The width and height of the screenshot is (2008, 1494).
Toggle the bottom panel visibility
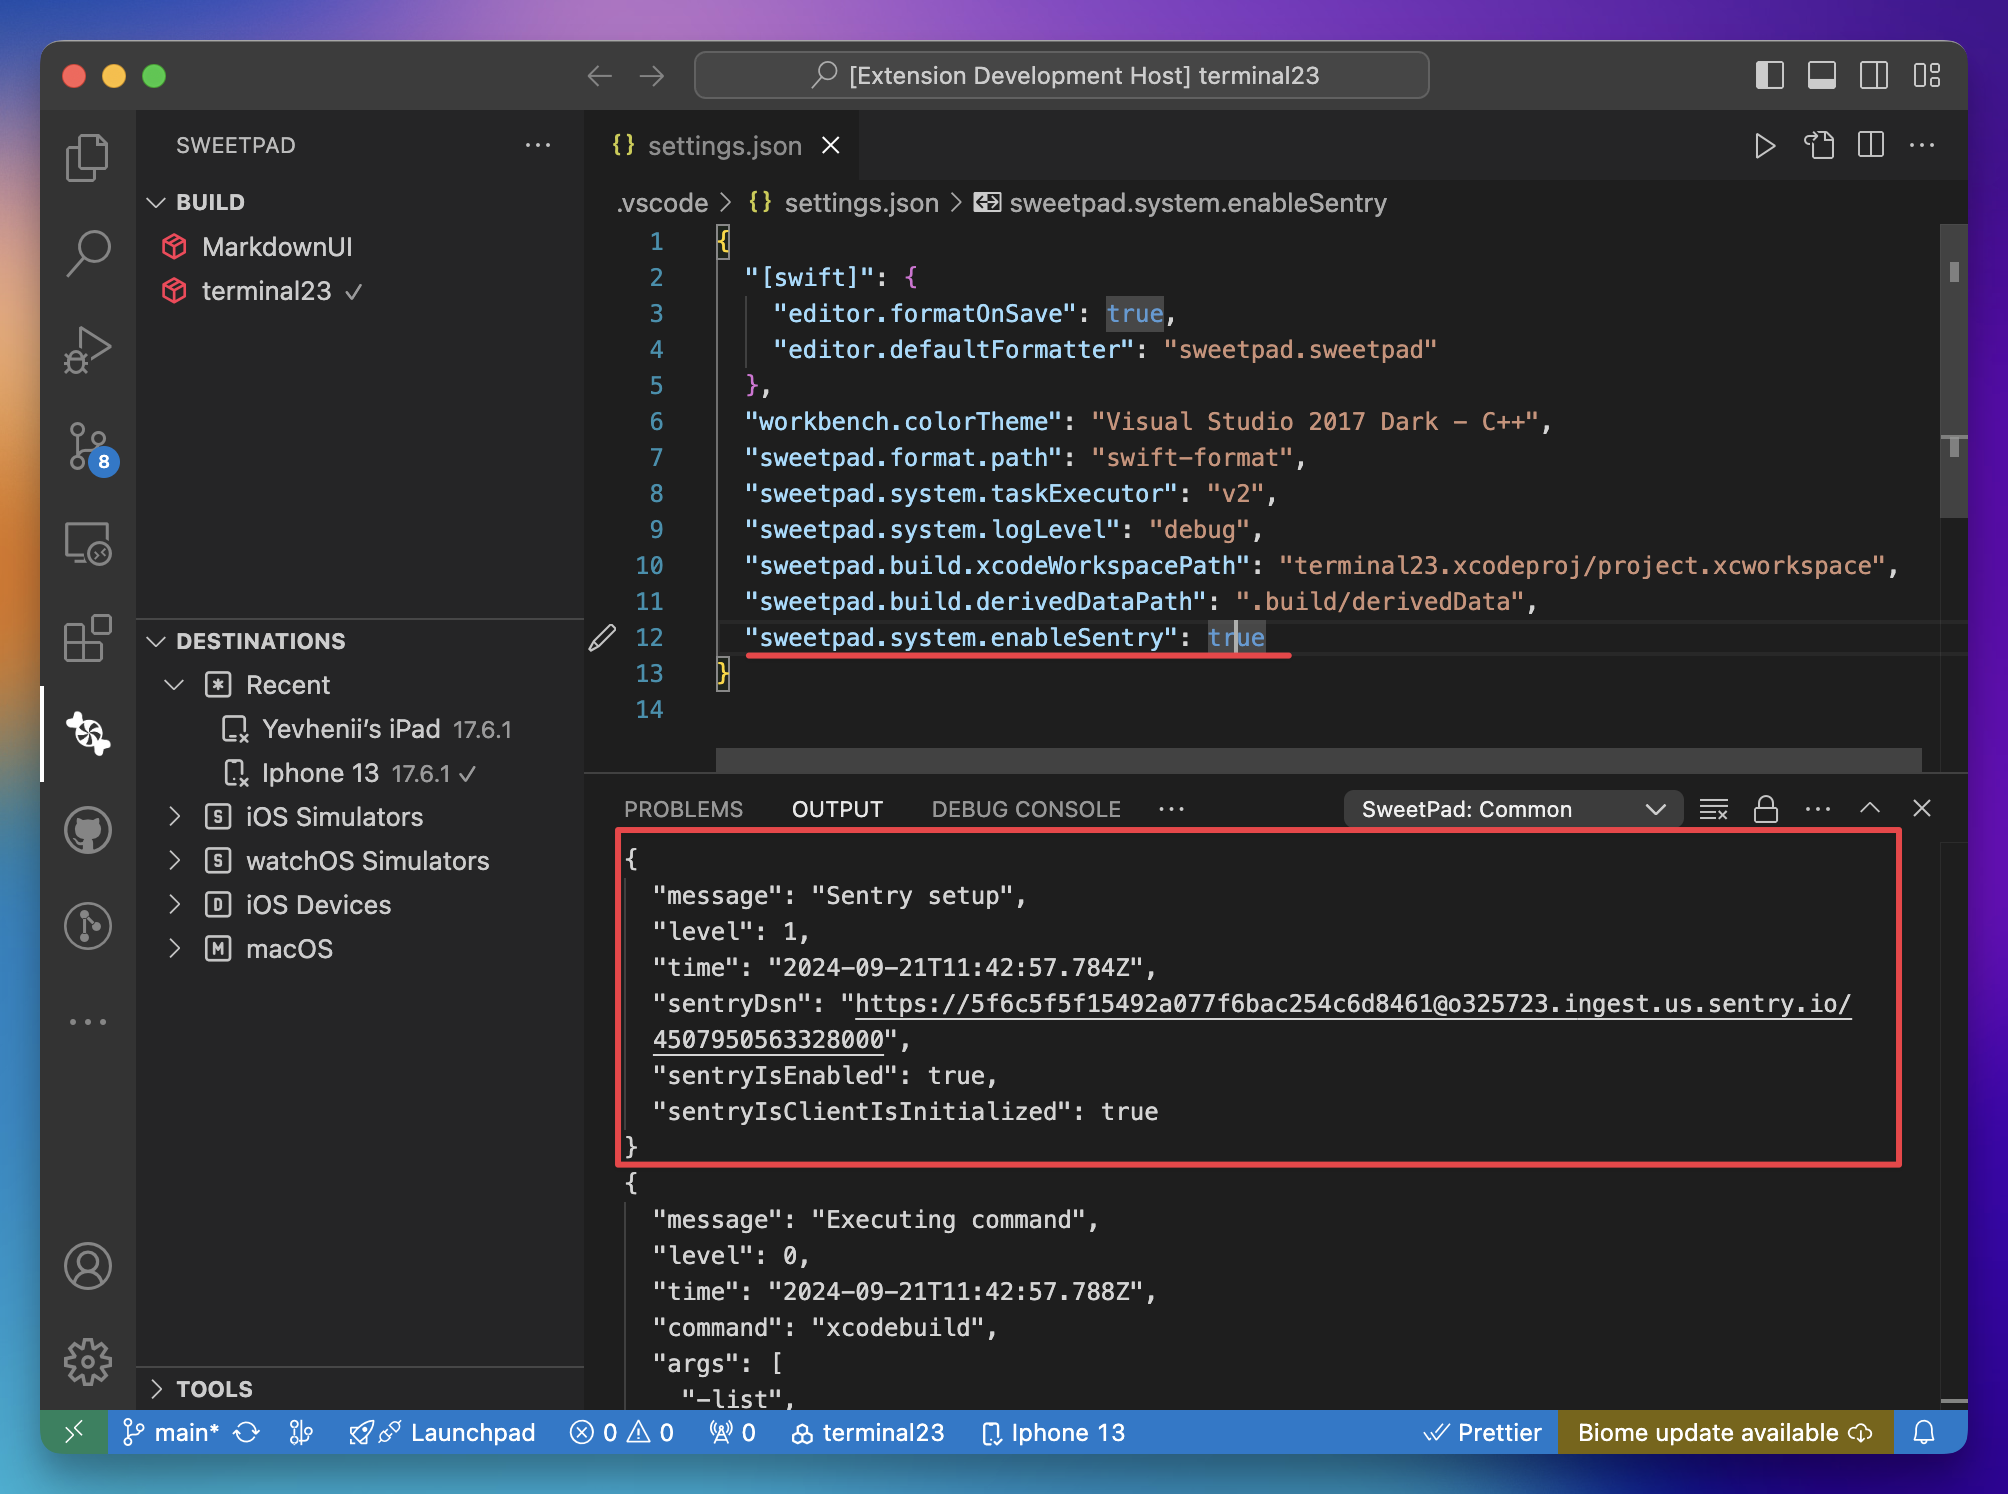1822,76
